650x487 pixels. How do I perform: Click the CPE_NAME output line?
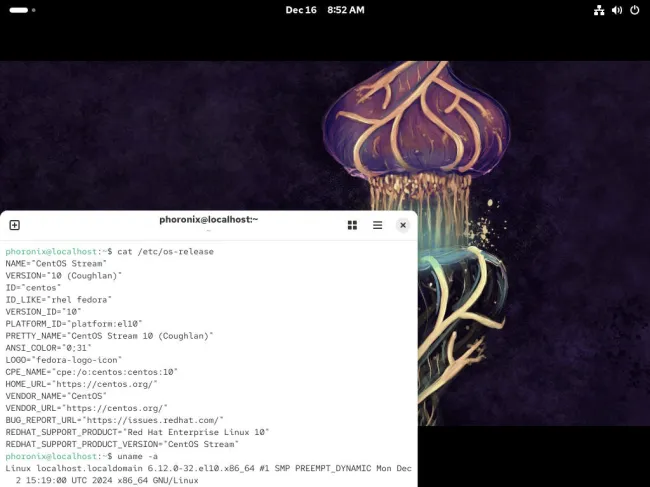click(x=92, y=371)
